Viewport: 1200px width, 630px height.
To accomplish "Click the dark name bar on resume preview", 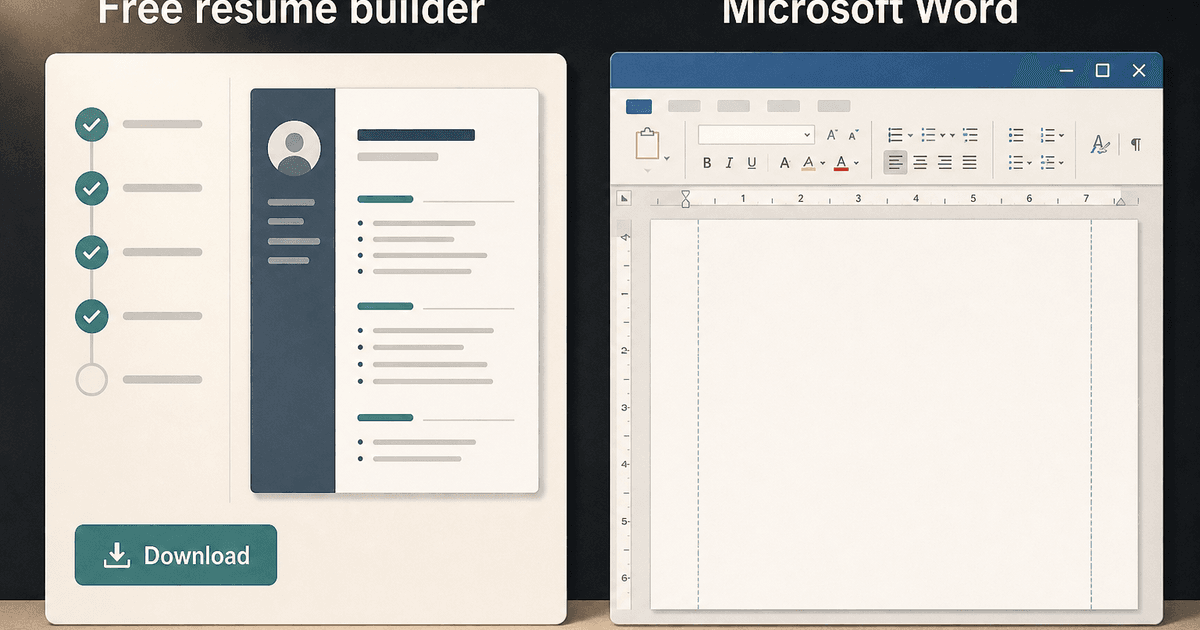I will coord(416,134).
